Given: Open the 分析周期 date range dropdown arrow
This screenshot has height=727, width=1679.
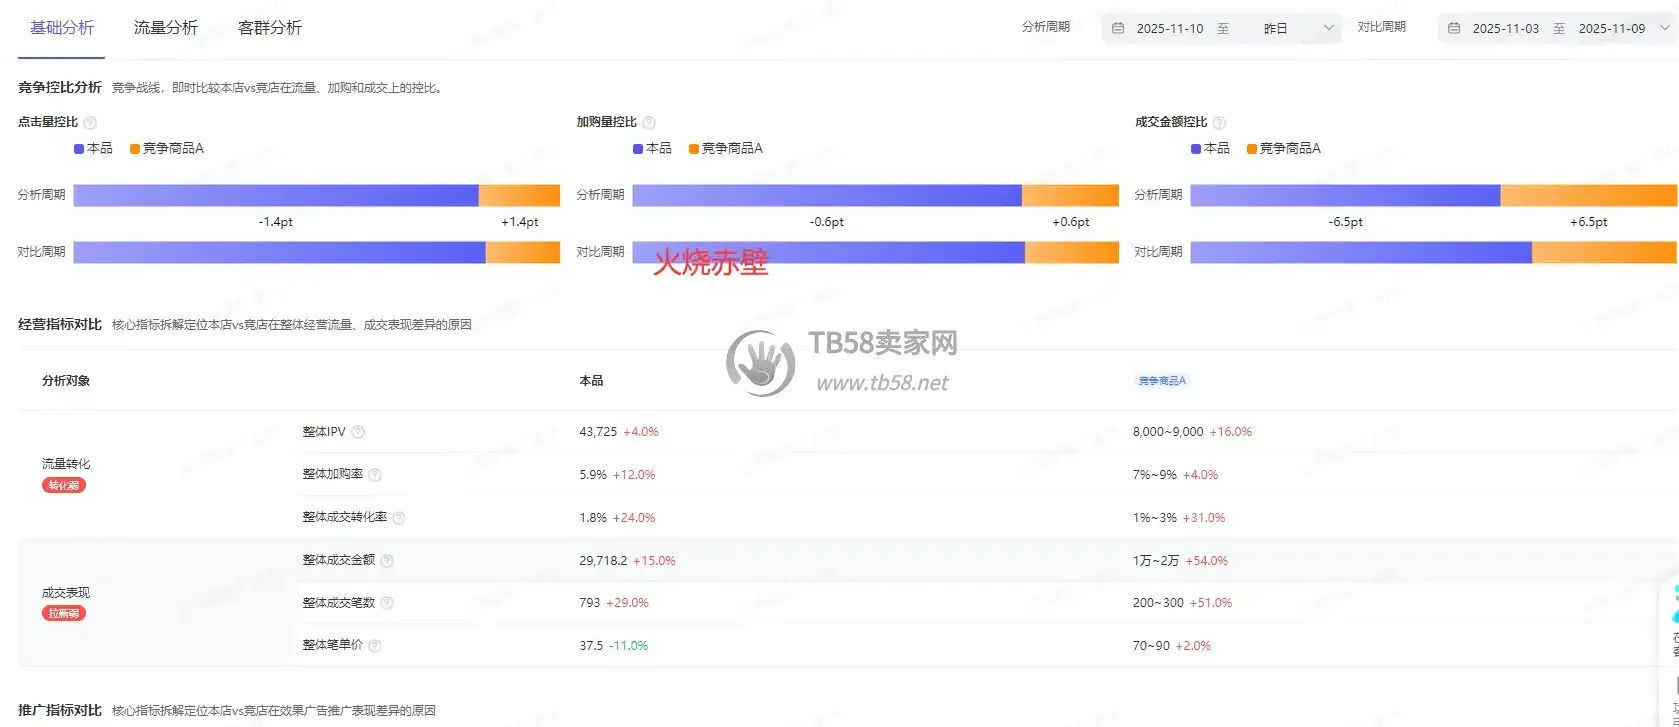Looking at the screenshot, I should [1328, 28].
